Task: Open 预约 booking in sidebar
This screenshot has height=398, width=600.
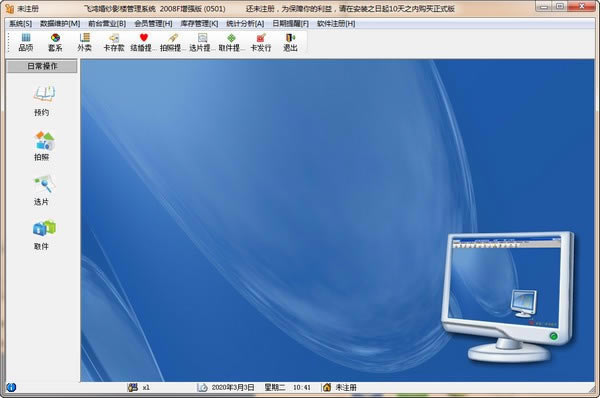Action: coord(42,101)
